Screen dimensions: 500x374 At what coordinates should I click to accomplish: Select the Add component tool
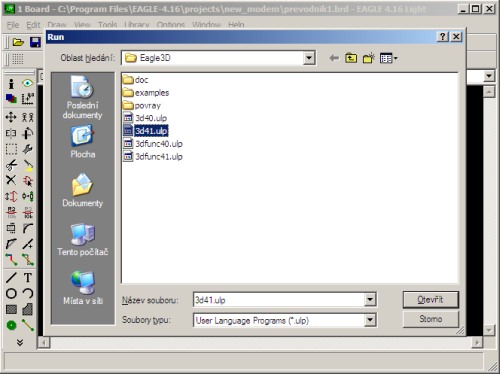point(28,180)
